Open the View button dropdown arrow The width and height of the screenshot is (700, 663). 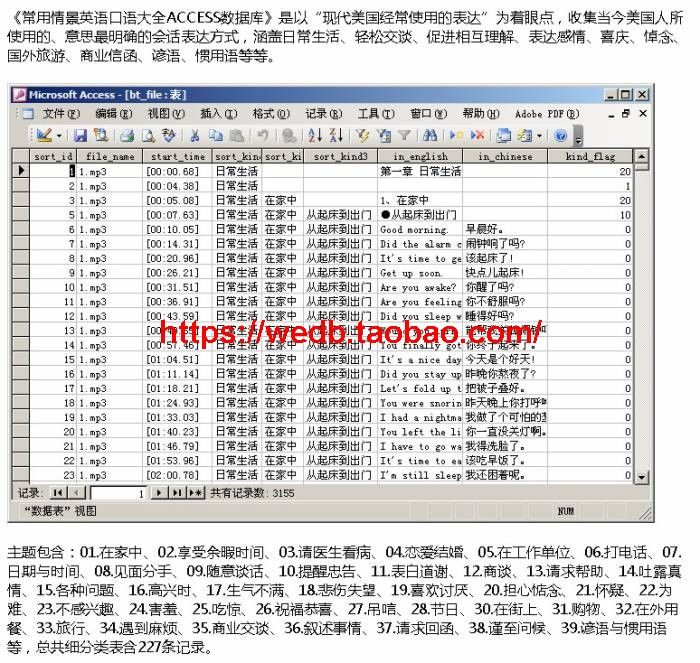(x=58, y=135)
